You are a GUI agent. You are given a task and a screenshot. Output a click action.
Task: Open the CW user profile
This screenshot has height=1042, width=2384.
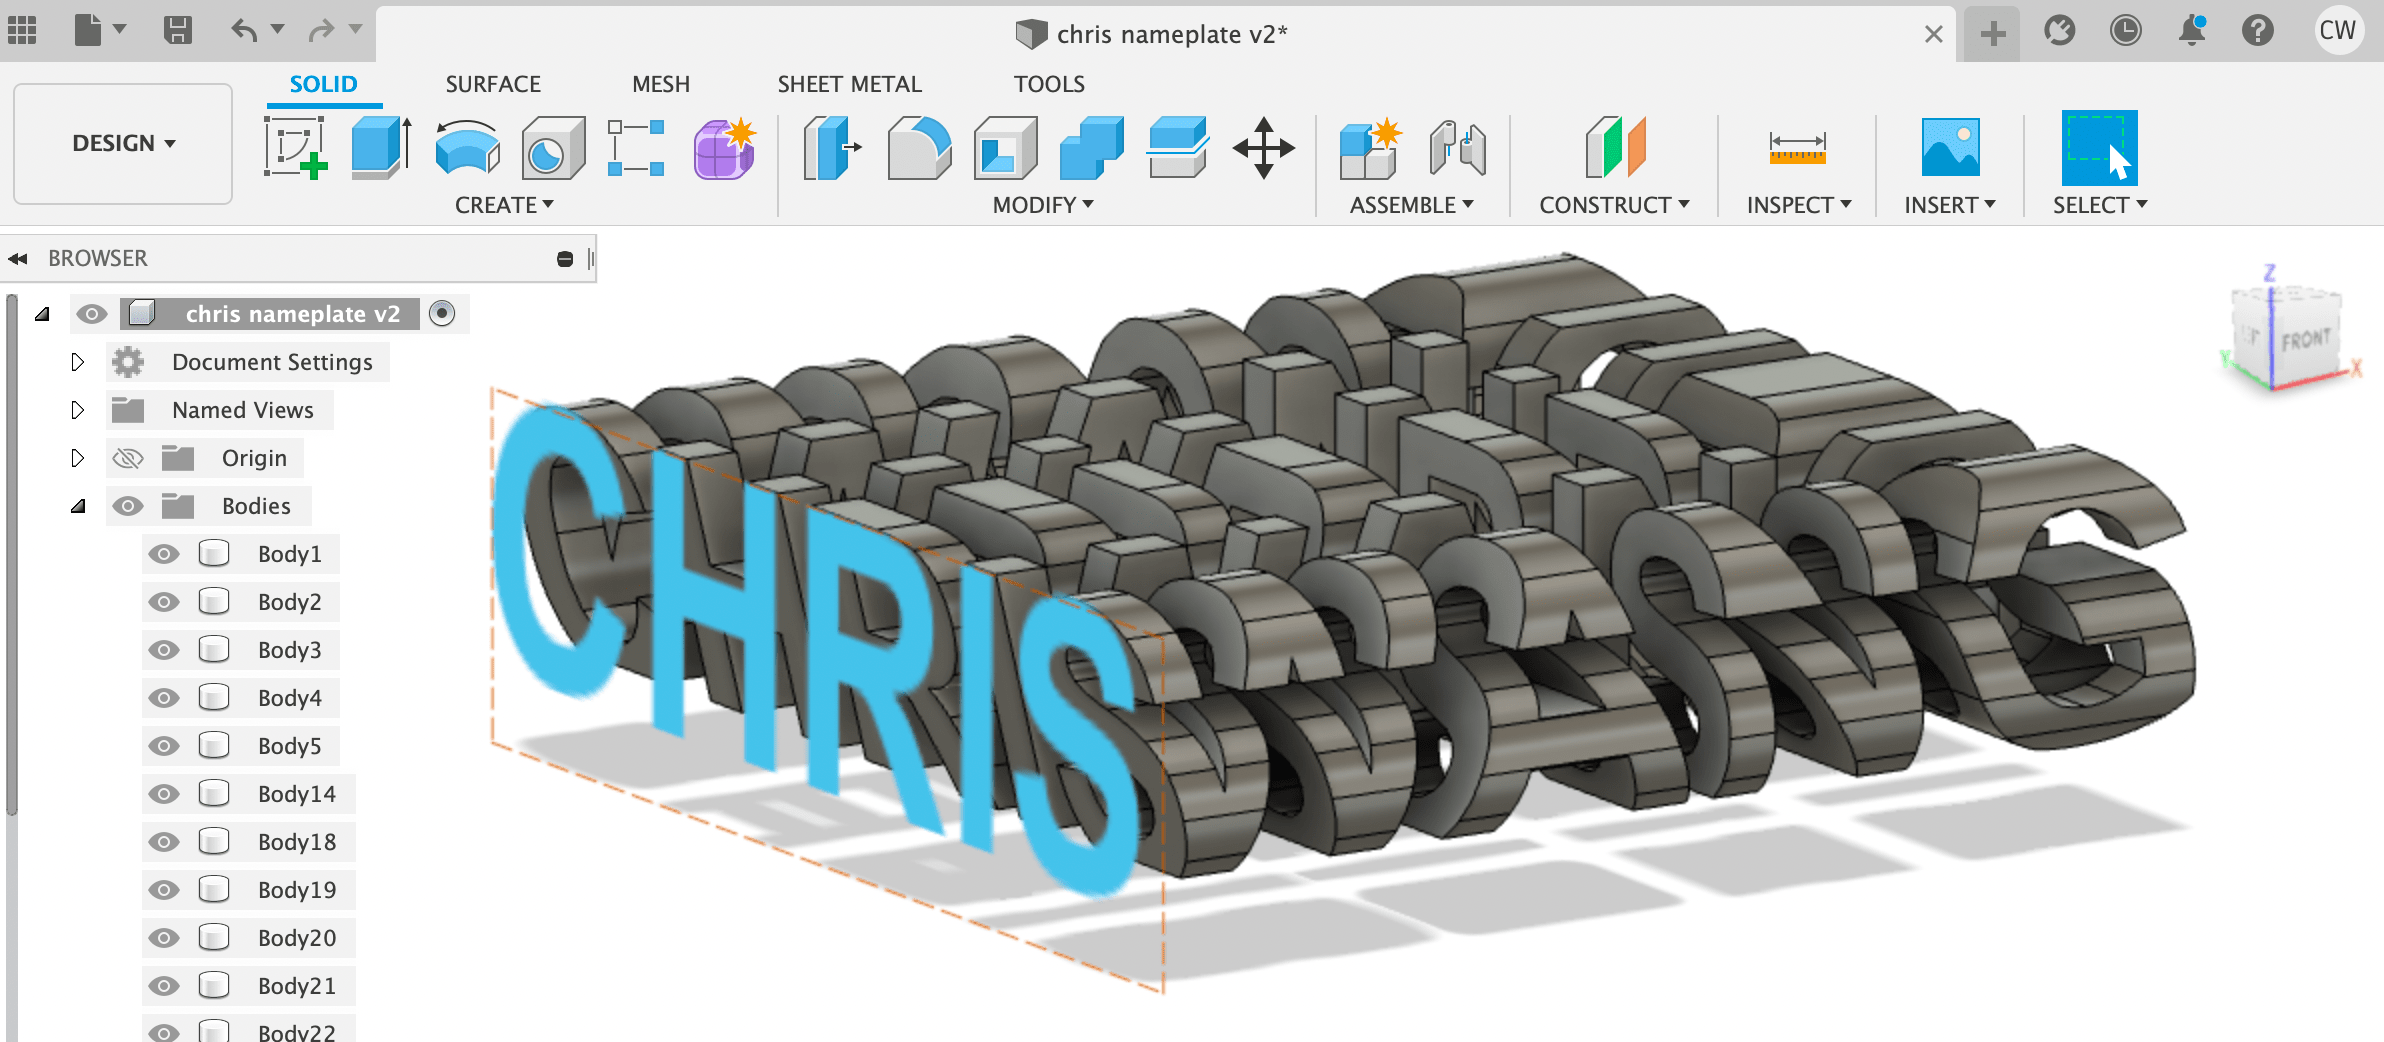(2338, 30)
